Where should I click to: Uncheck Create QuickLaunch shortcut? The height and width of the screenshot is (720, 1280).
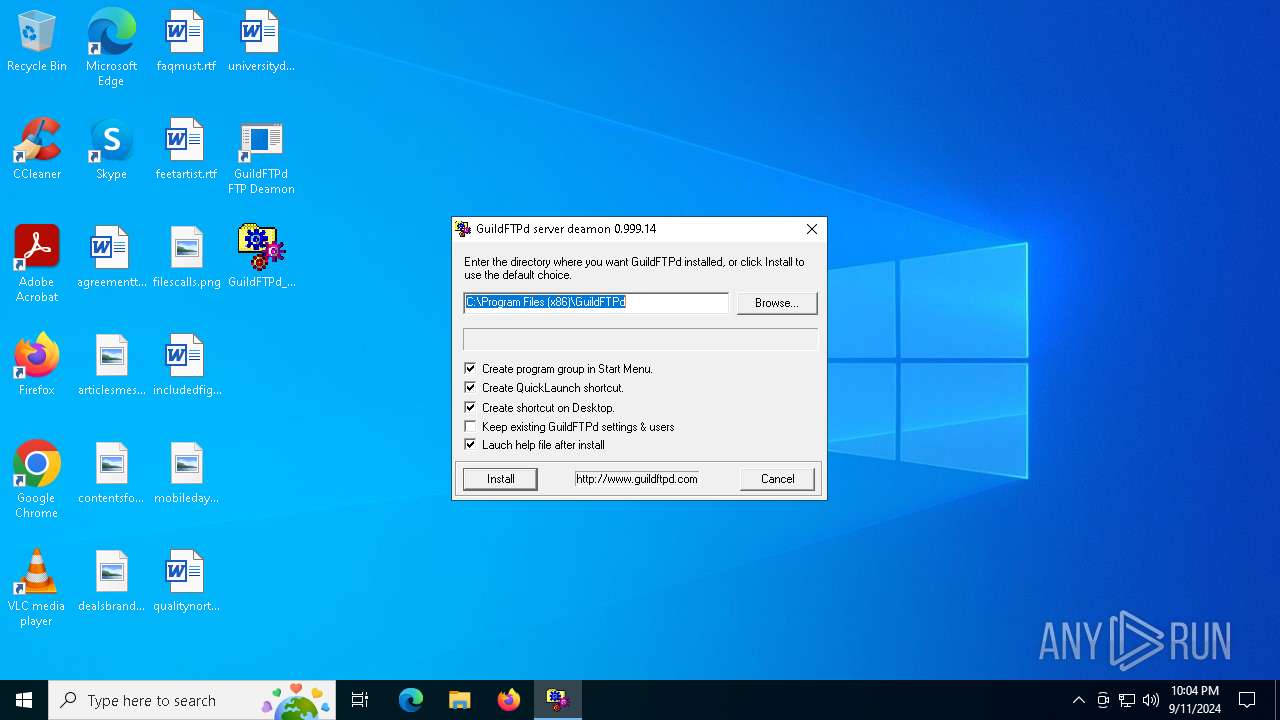pos(470,388)
